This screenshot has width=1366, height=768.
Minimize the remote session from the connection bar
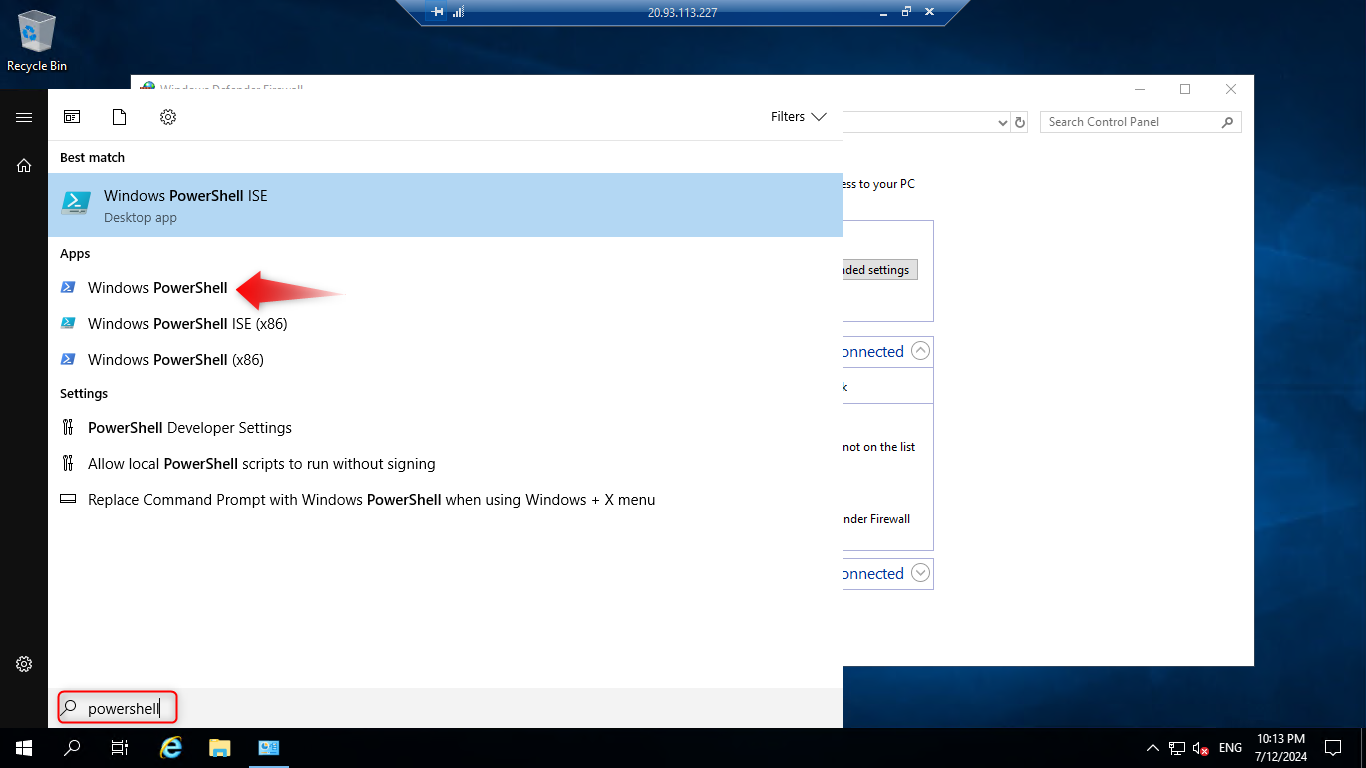click(x=881, y=12)
